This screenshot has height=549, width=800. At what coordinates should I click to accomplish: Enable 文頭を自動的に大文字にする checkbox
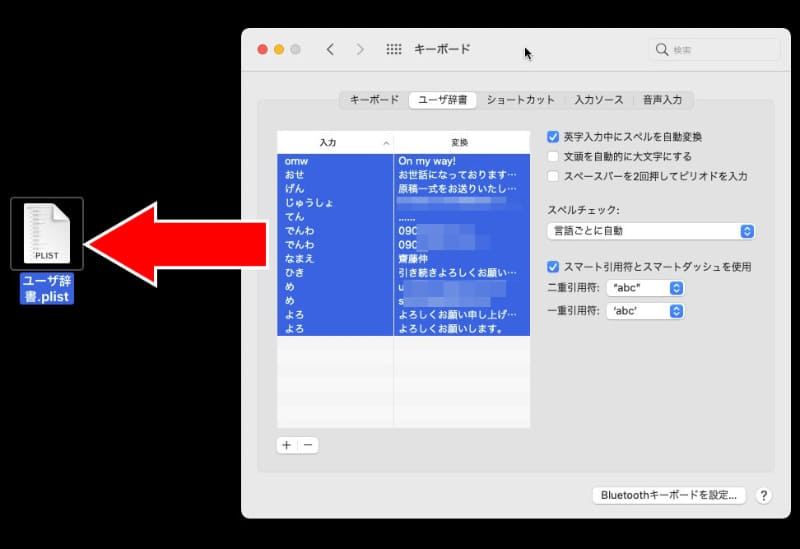[x=553, y=156]
